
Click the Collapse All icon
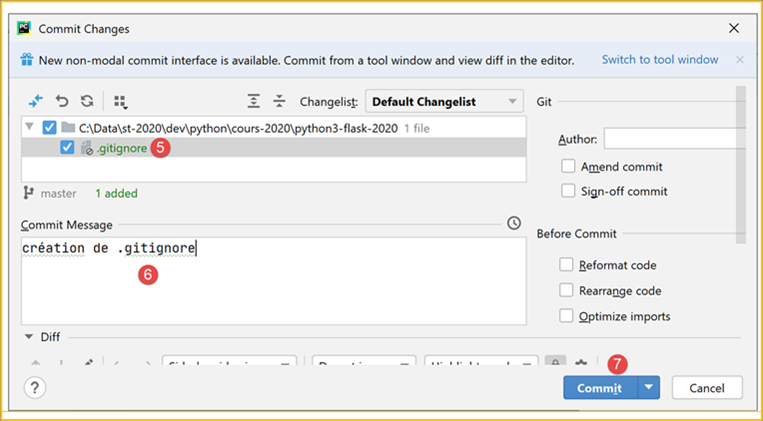pos(280,101)
